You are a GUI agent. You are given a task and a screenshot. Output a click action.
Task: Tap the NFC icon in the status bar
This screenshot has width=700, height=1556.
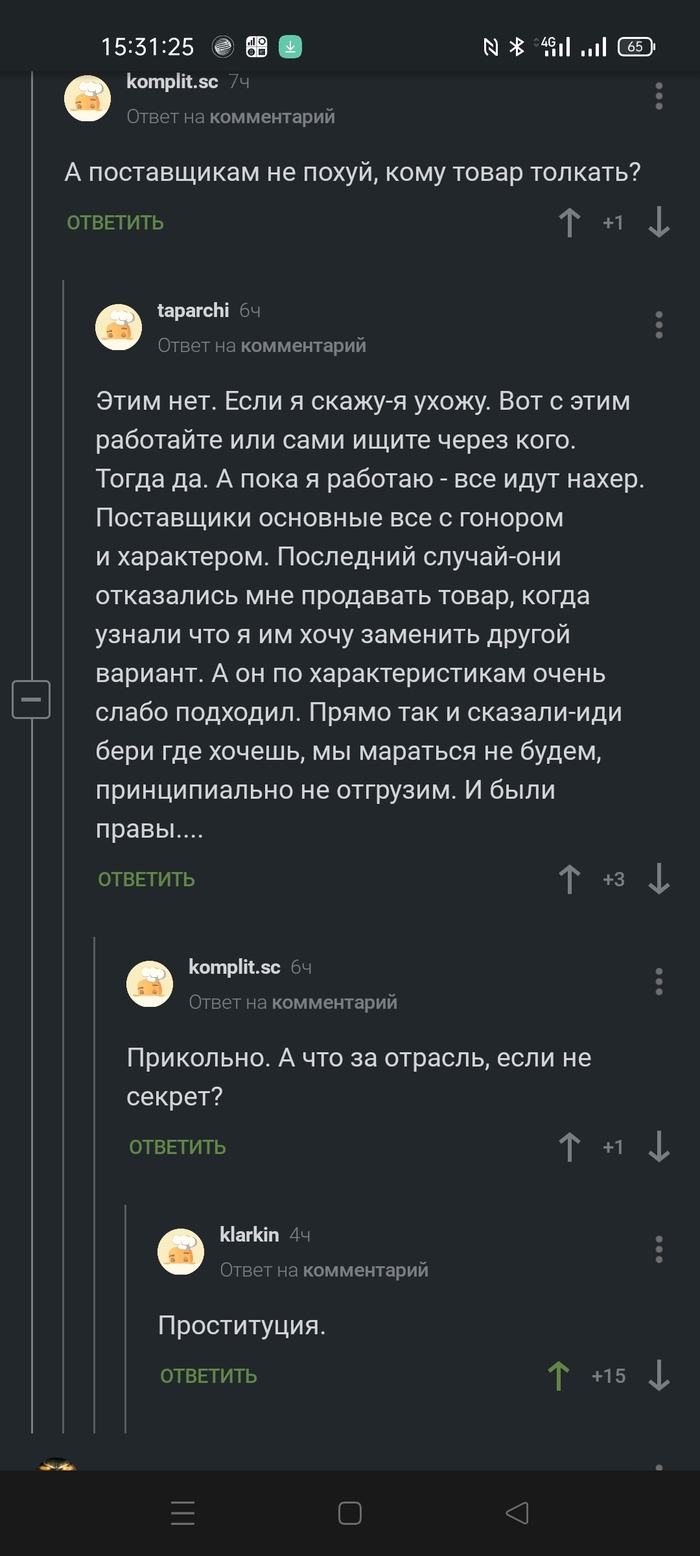click(491, 45)
